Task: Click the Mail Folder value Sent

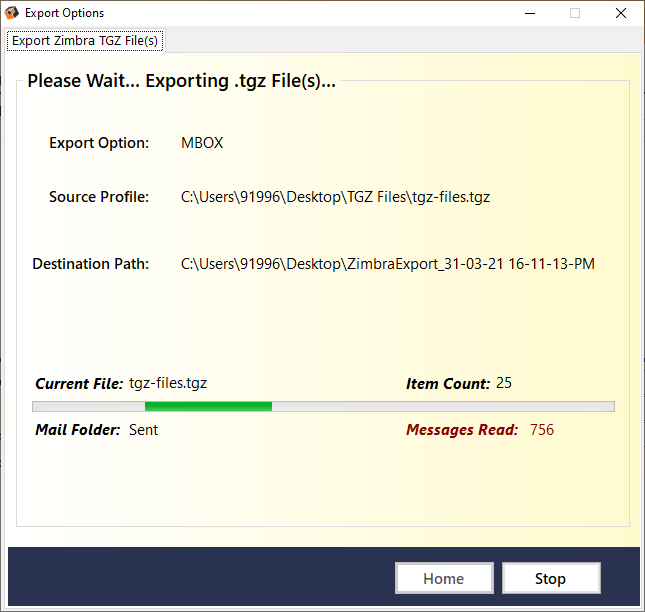Action: pyautogui.click(x=143, y=430)
